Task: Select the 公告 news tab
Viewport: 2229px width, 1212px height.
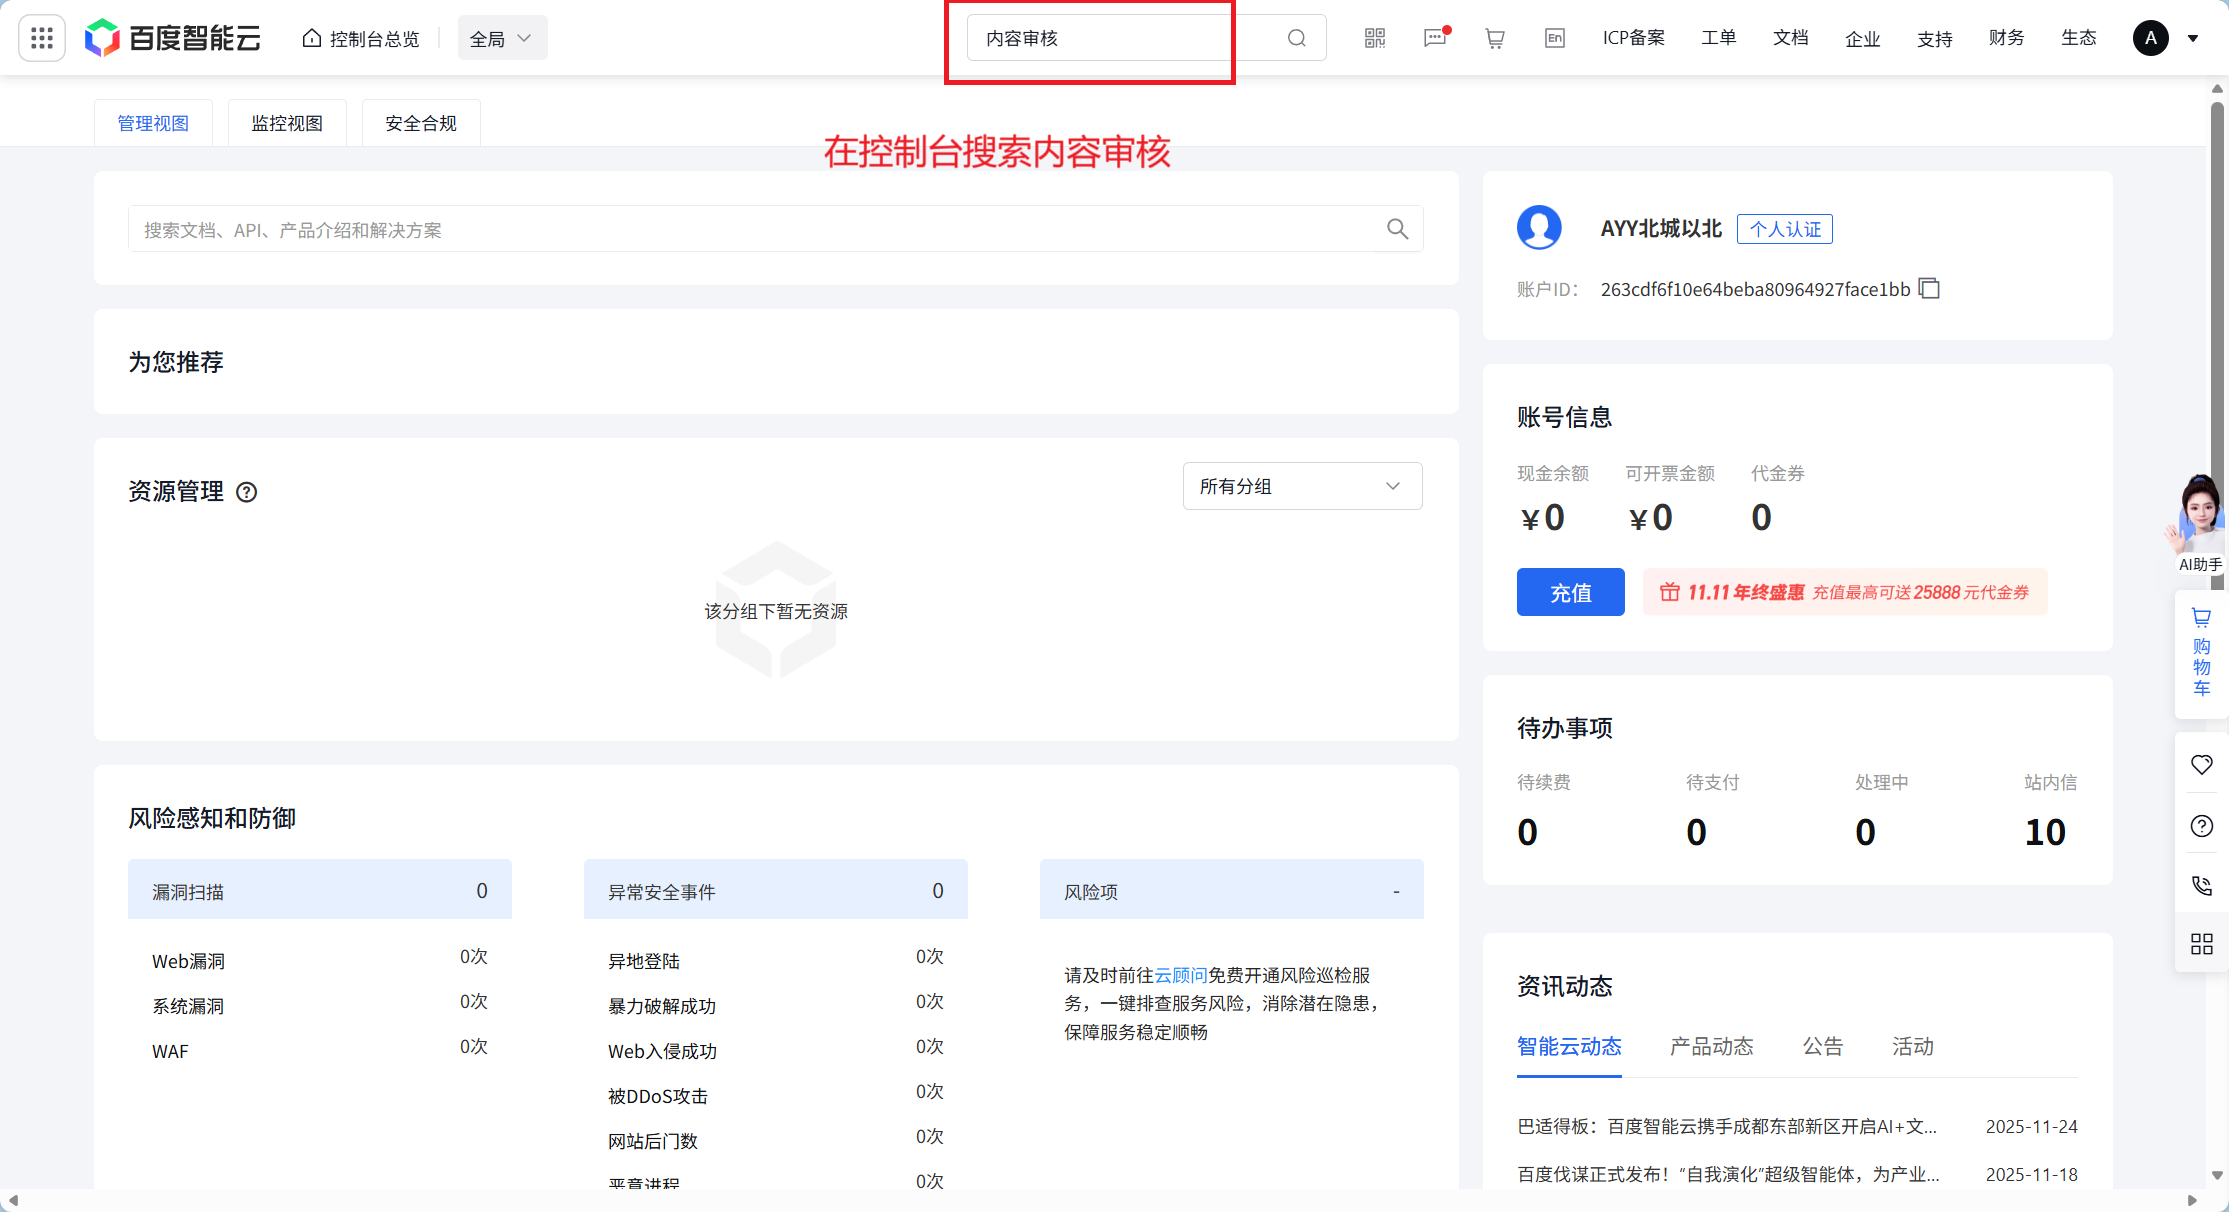Action: (x=1823, y=1047)
